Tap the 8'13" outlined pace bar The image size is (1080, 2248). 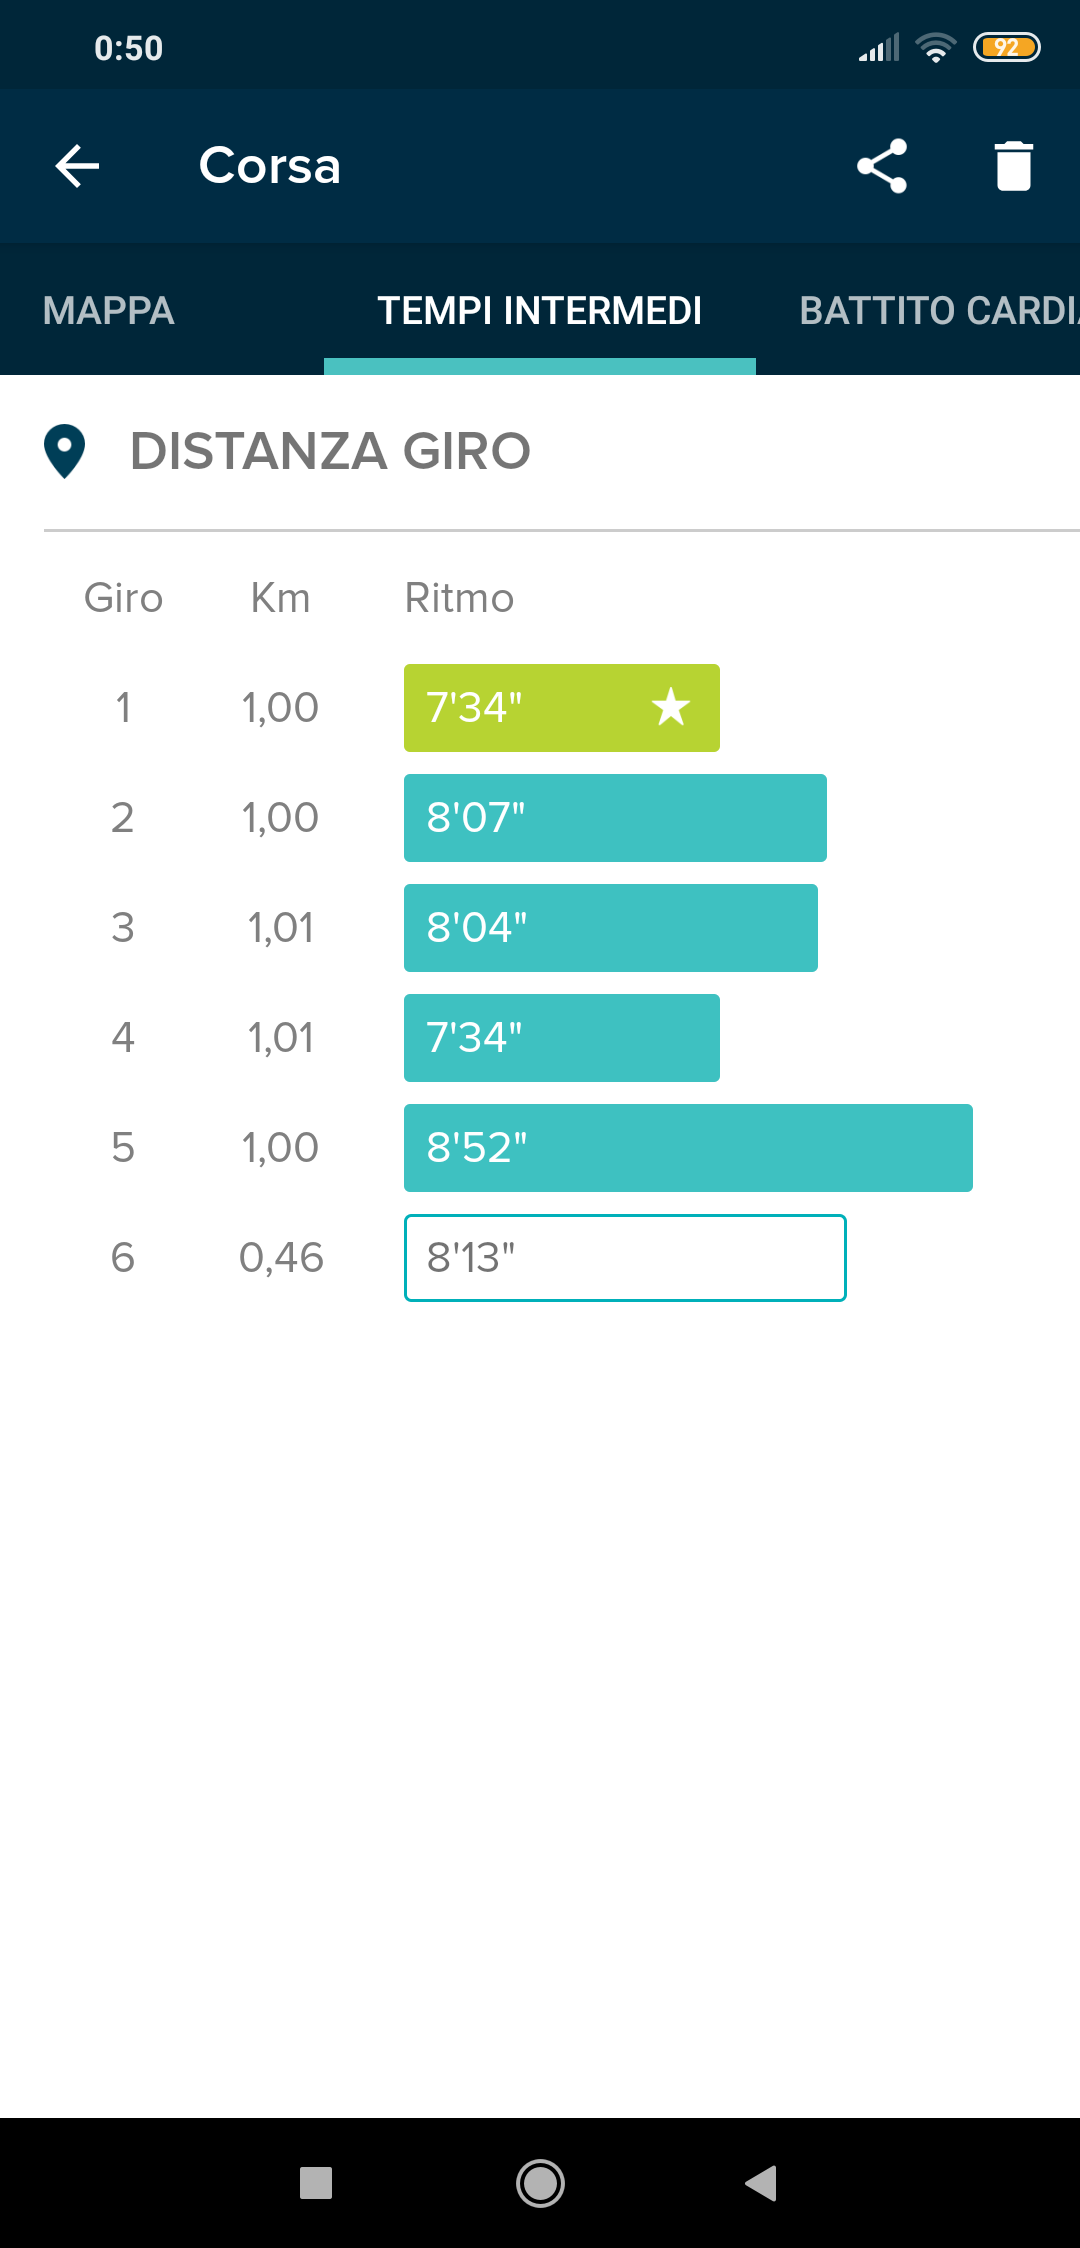[x=625, y=1258]
